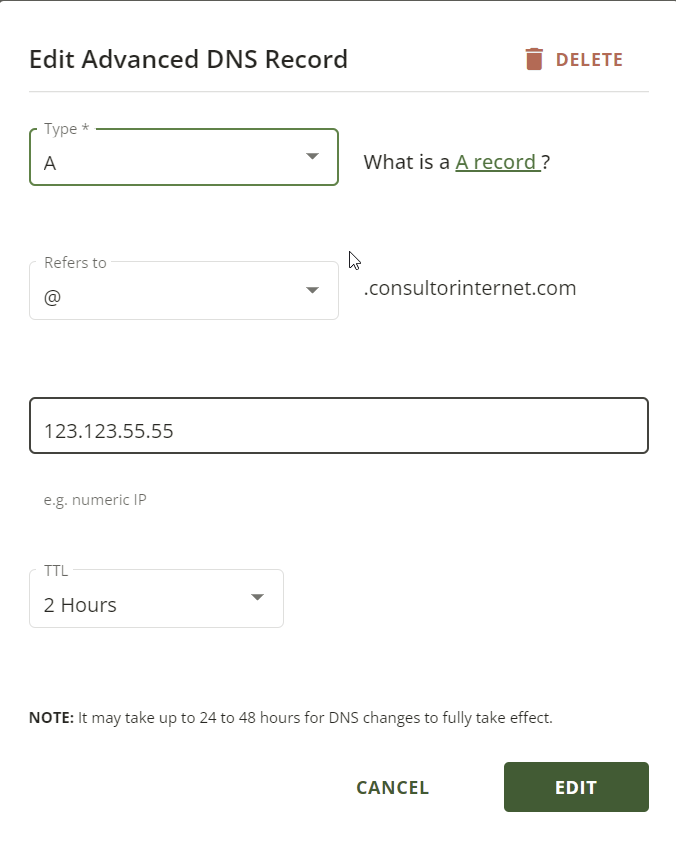Expand the Refers to dropdown
676x847 pixels.
tap(184, 291)
